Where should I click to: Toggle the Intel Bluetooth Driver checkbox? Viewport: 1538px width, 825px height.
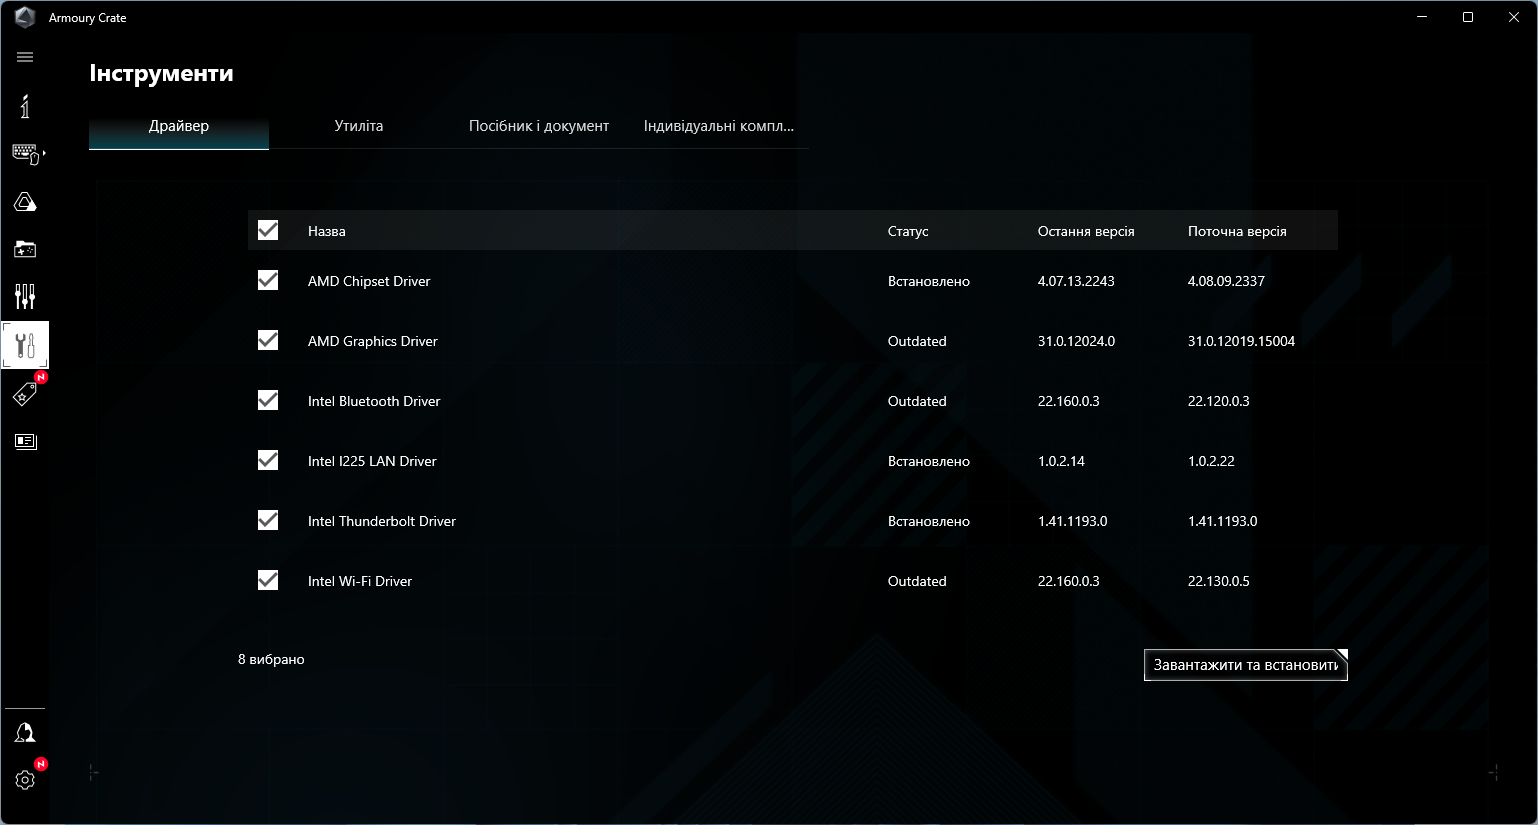point(268,400)
